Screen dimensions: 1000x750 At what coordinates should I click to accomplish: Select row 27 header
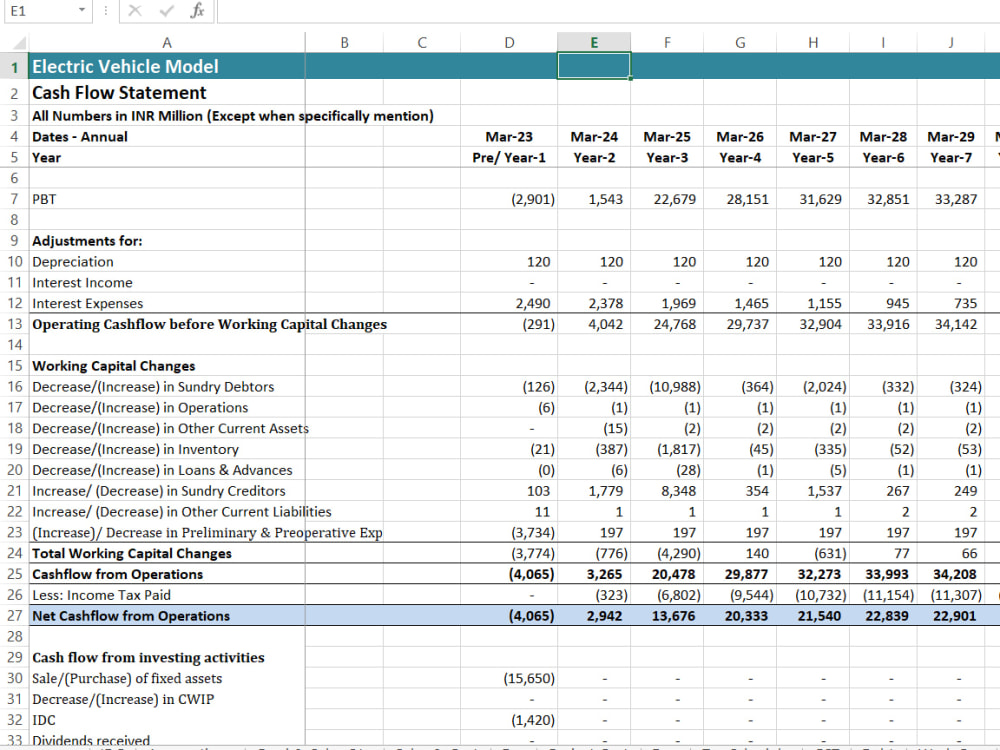tap(14, 615)
